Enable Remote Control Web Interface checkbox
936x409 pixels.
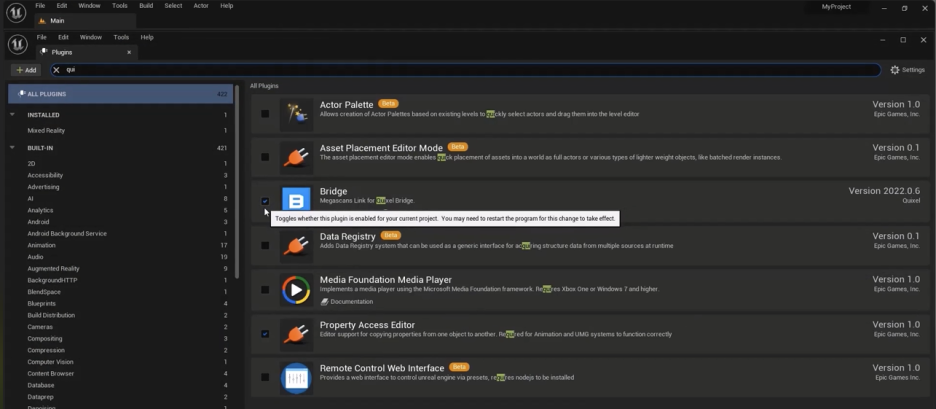tap(265, 377)
